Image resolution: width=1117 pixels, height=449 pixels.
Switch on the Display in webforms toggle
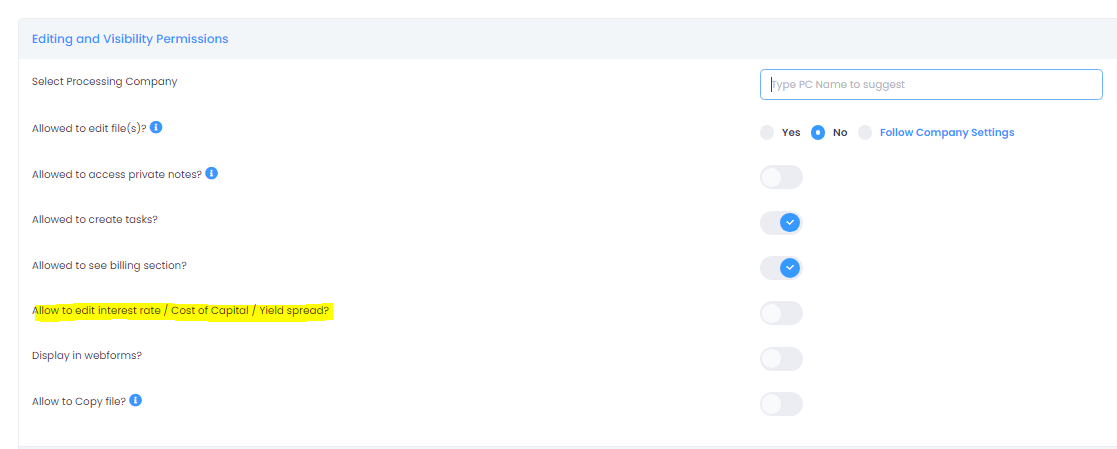[x=781, y=358]
